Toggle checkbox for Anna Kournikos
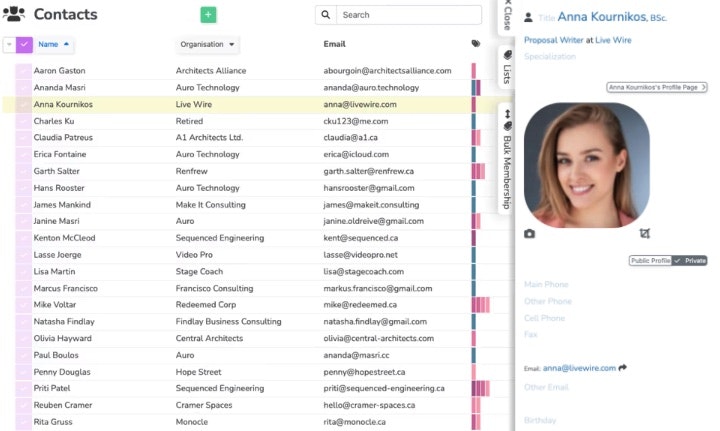 pyautogui.click(x=23, y=105)
